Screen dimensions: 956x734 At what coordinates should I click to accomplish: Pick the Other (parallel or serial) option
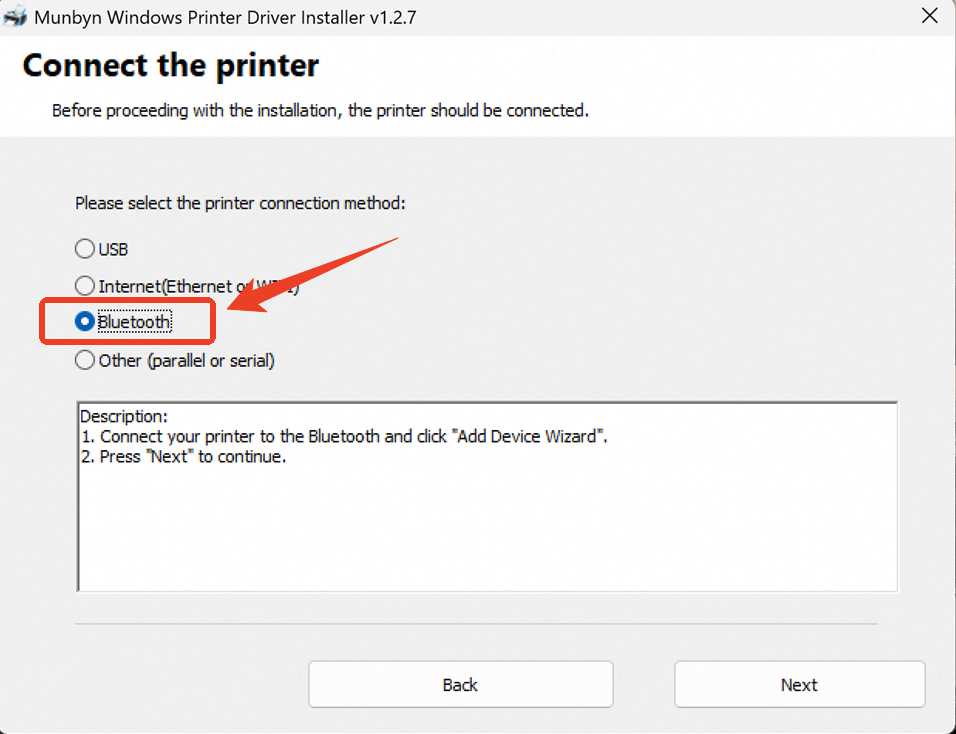[85, 360]
